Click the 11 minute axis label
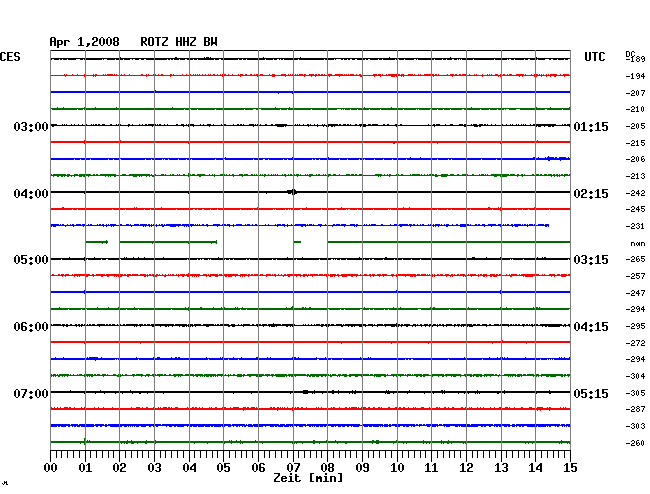 (431, 468)
